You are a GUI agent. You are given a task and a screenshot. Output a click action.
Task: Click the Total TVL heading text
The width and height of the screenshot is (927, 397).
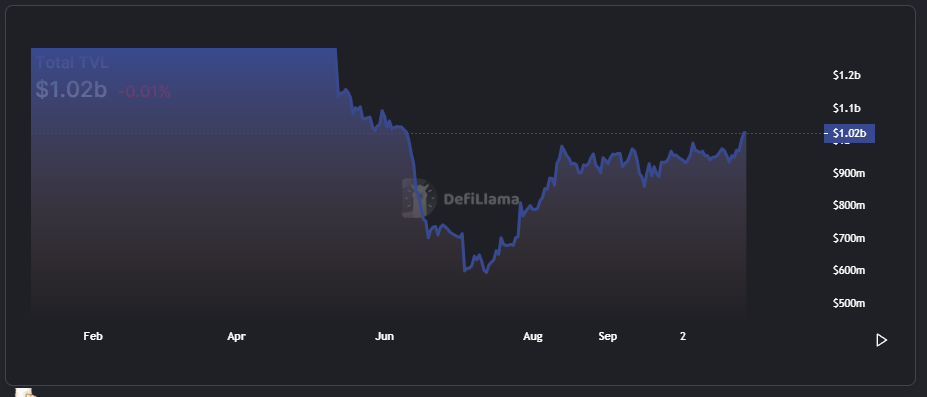click(72, 63)
